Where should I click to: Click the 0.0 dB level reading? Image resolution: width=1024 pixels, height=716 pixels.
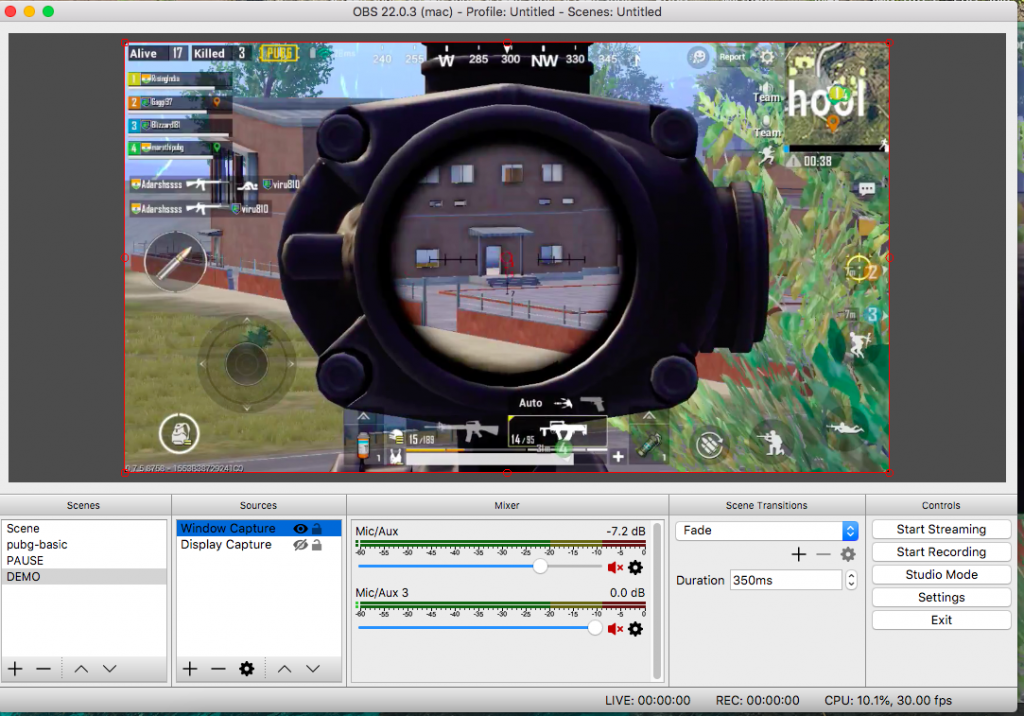[x=627, y=593]
